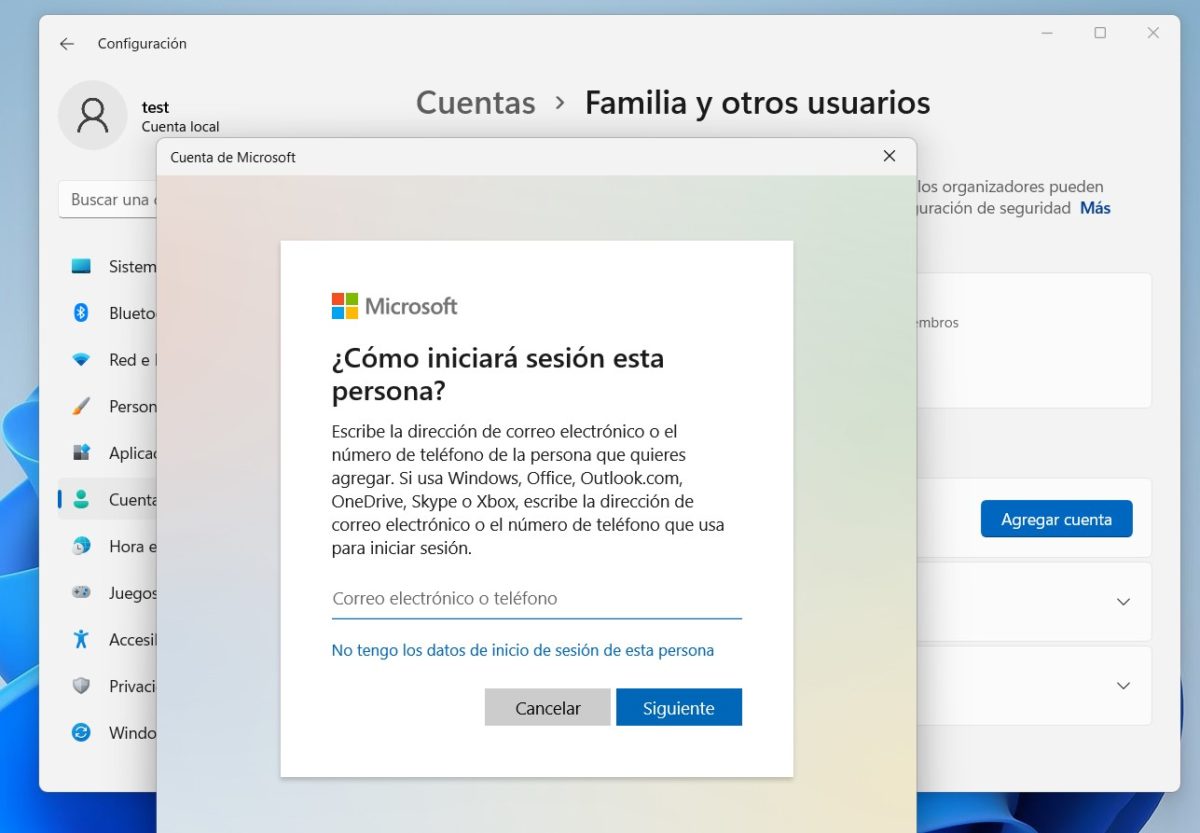Viewport: 1200px width, 833px height.
Task: Click the Cuentas breadcrumb heading
Action: pos(475,103)
